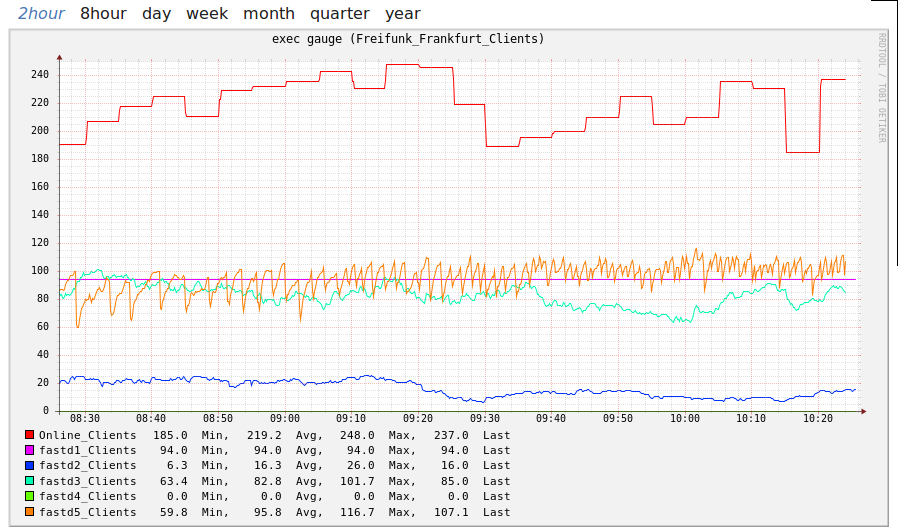Click the 08:30 time axis label
899x532 pixels.
(85, 419)
